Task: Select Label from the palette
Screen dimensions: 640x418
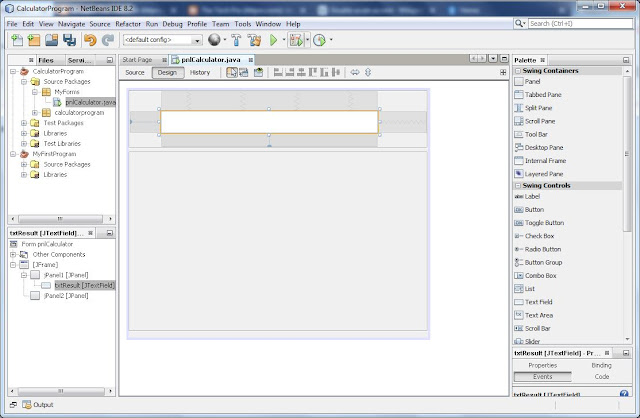Action: (532, 197)
